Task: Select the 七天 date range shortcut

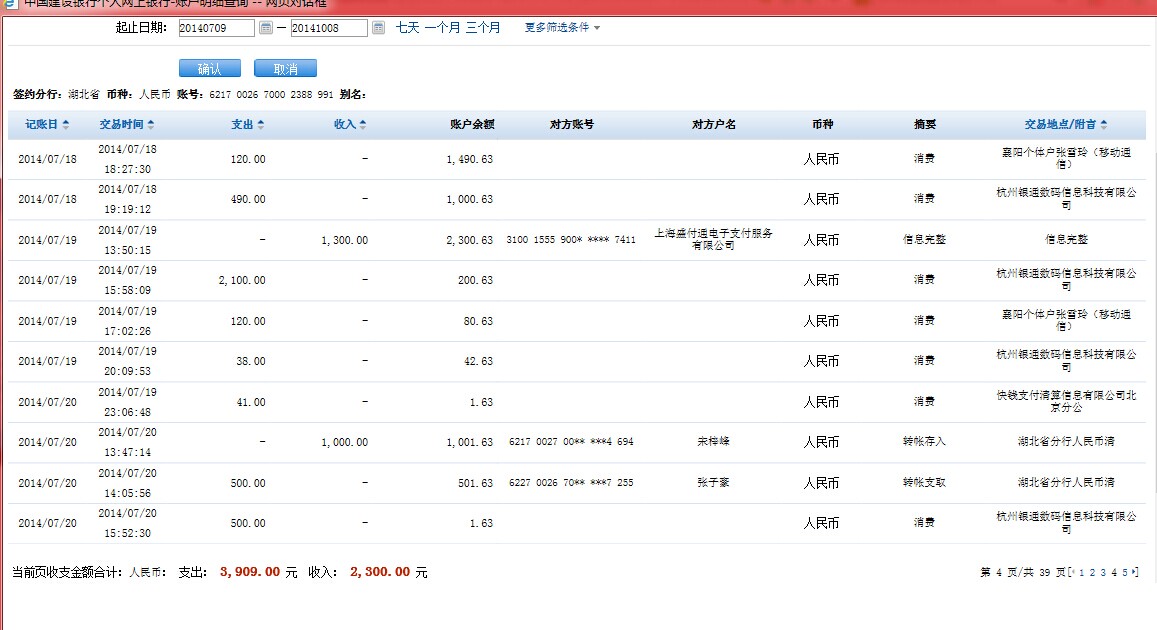Action: (x=407, y=28)
